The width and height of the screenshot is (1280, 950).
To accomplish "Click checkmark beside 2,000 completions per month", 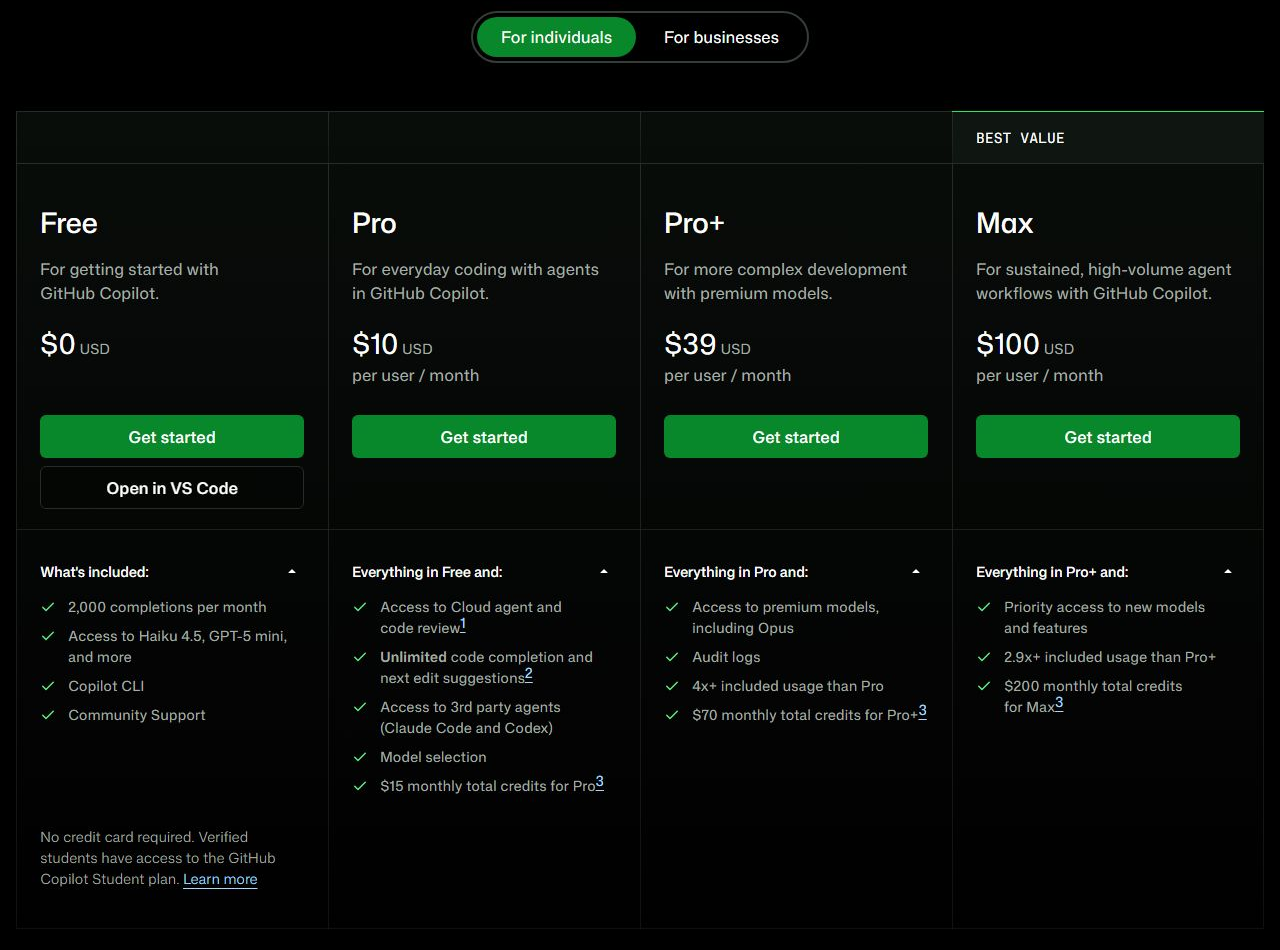I will pos(48,607).
